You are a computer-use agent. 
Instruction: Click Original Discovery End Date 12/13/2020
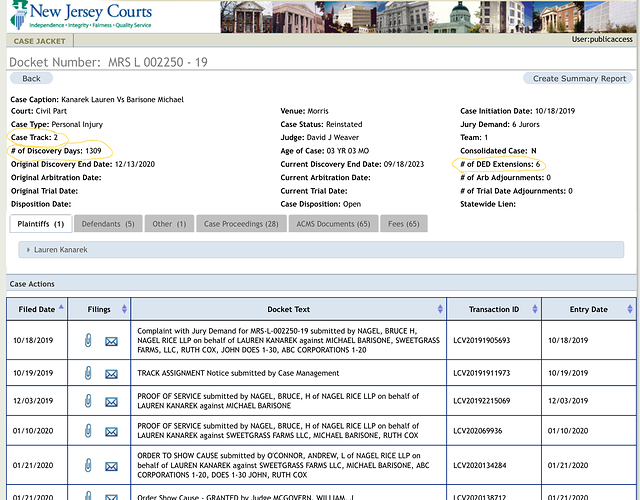pyautogui.click(x=83, y=164)
